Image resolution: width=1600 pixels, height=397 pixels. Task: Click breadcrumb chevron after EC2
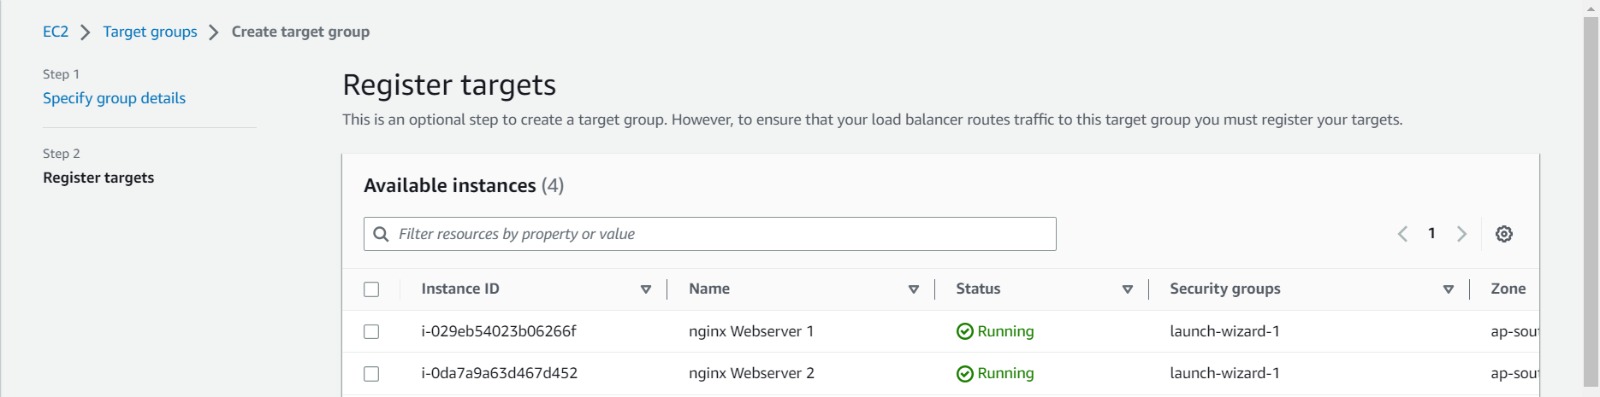[85, 32]
